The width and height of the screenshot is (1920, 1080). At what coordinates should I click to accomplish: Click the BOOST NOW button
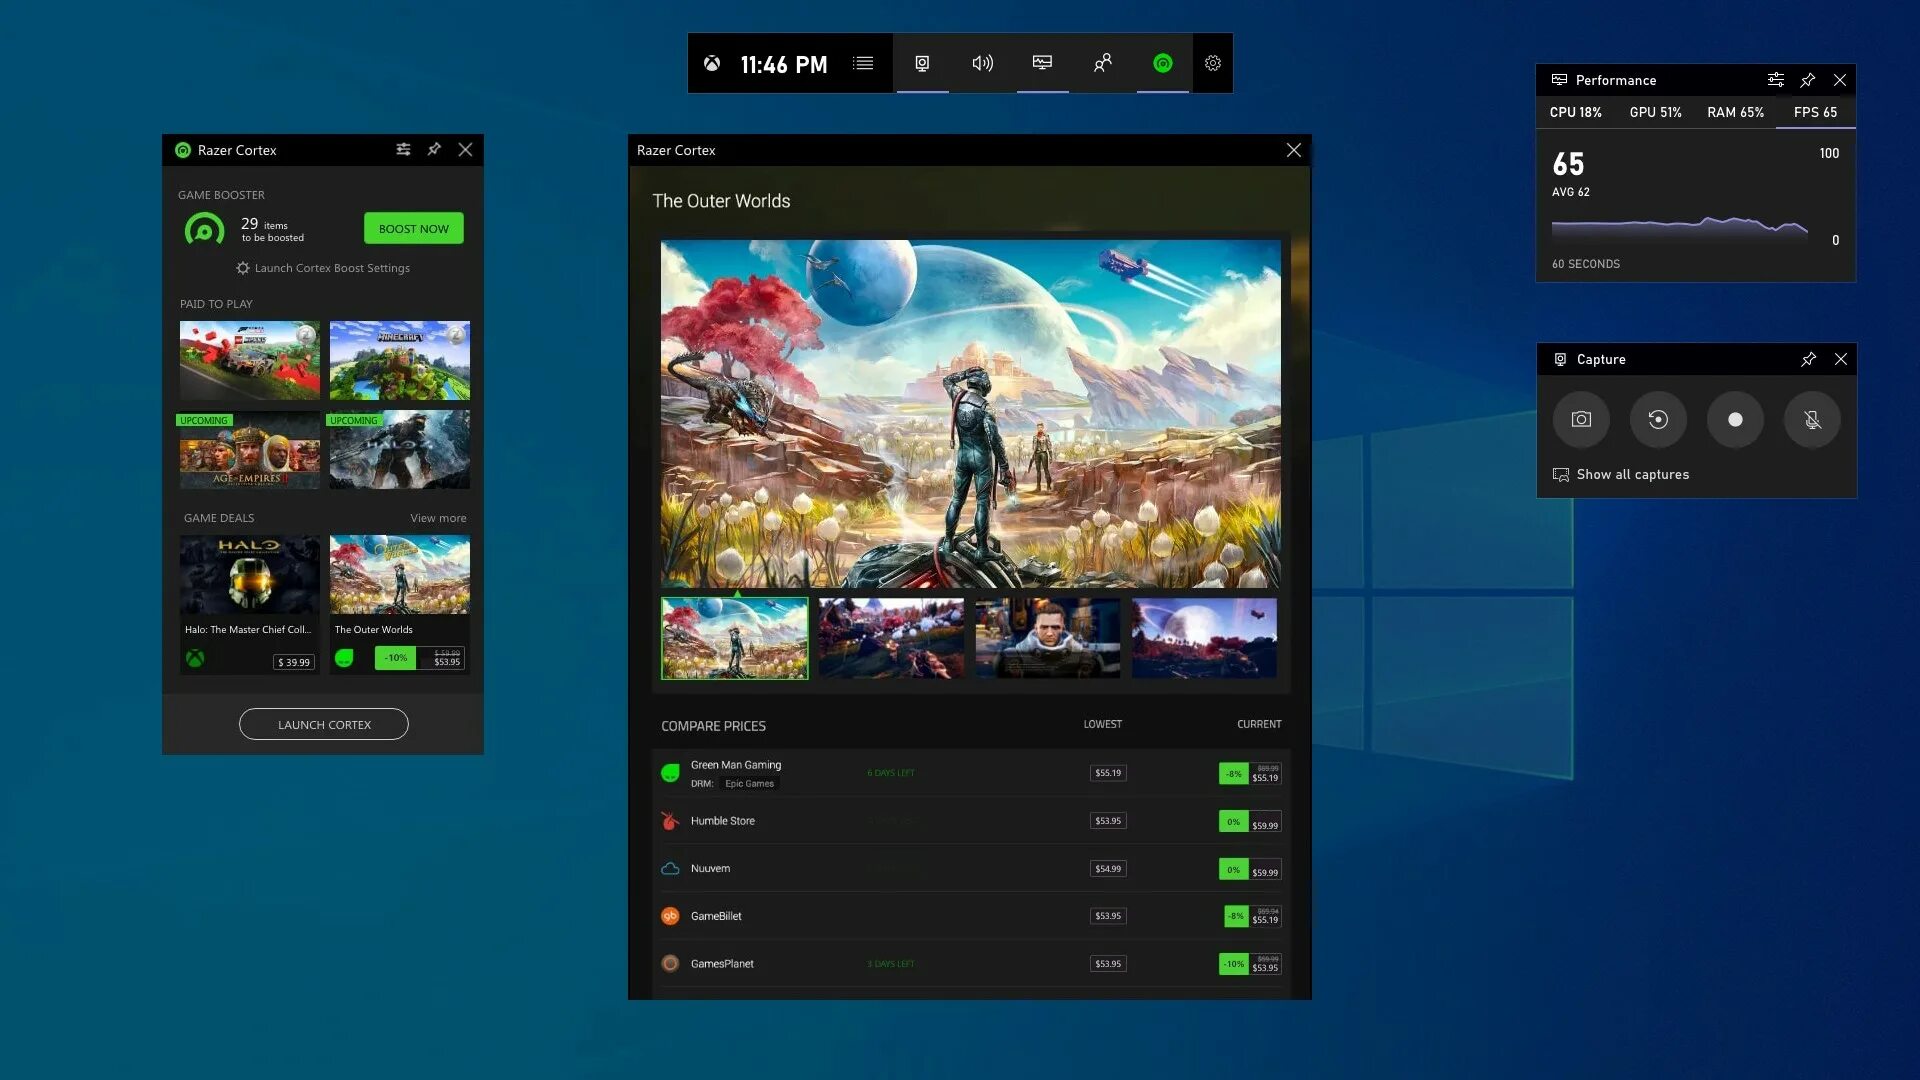[x=413, y=228]
